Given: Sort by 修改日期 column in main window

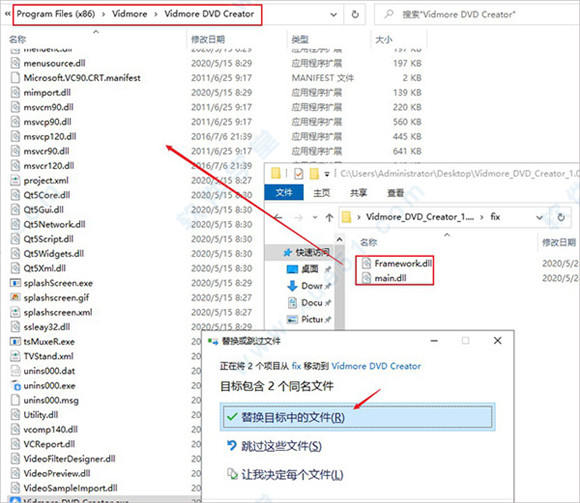Looking at the screenshot, I should pyautogui.click(x=208, y=39).
